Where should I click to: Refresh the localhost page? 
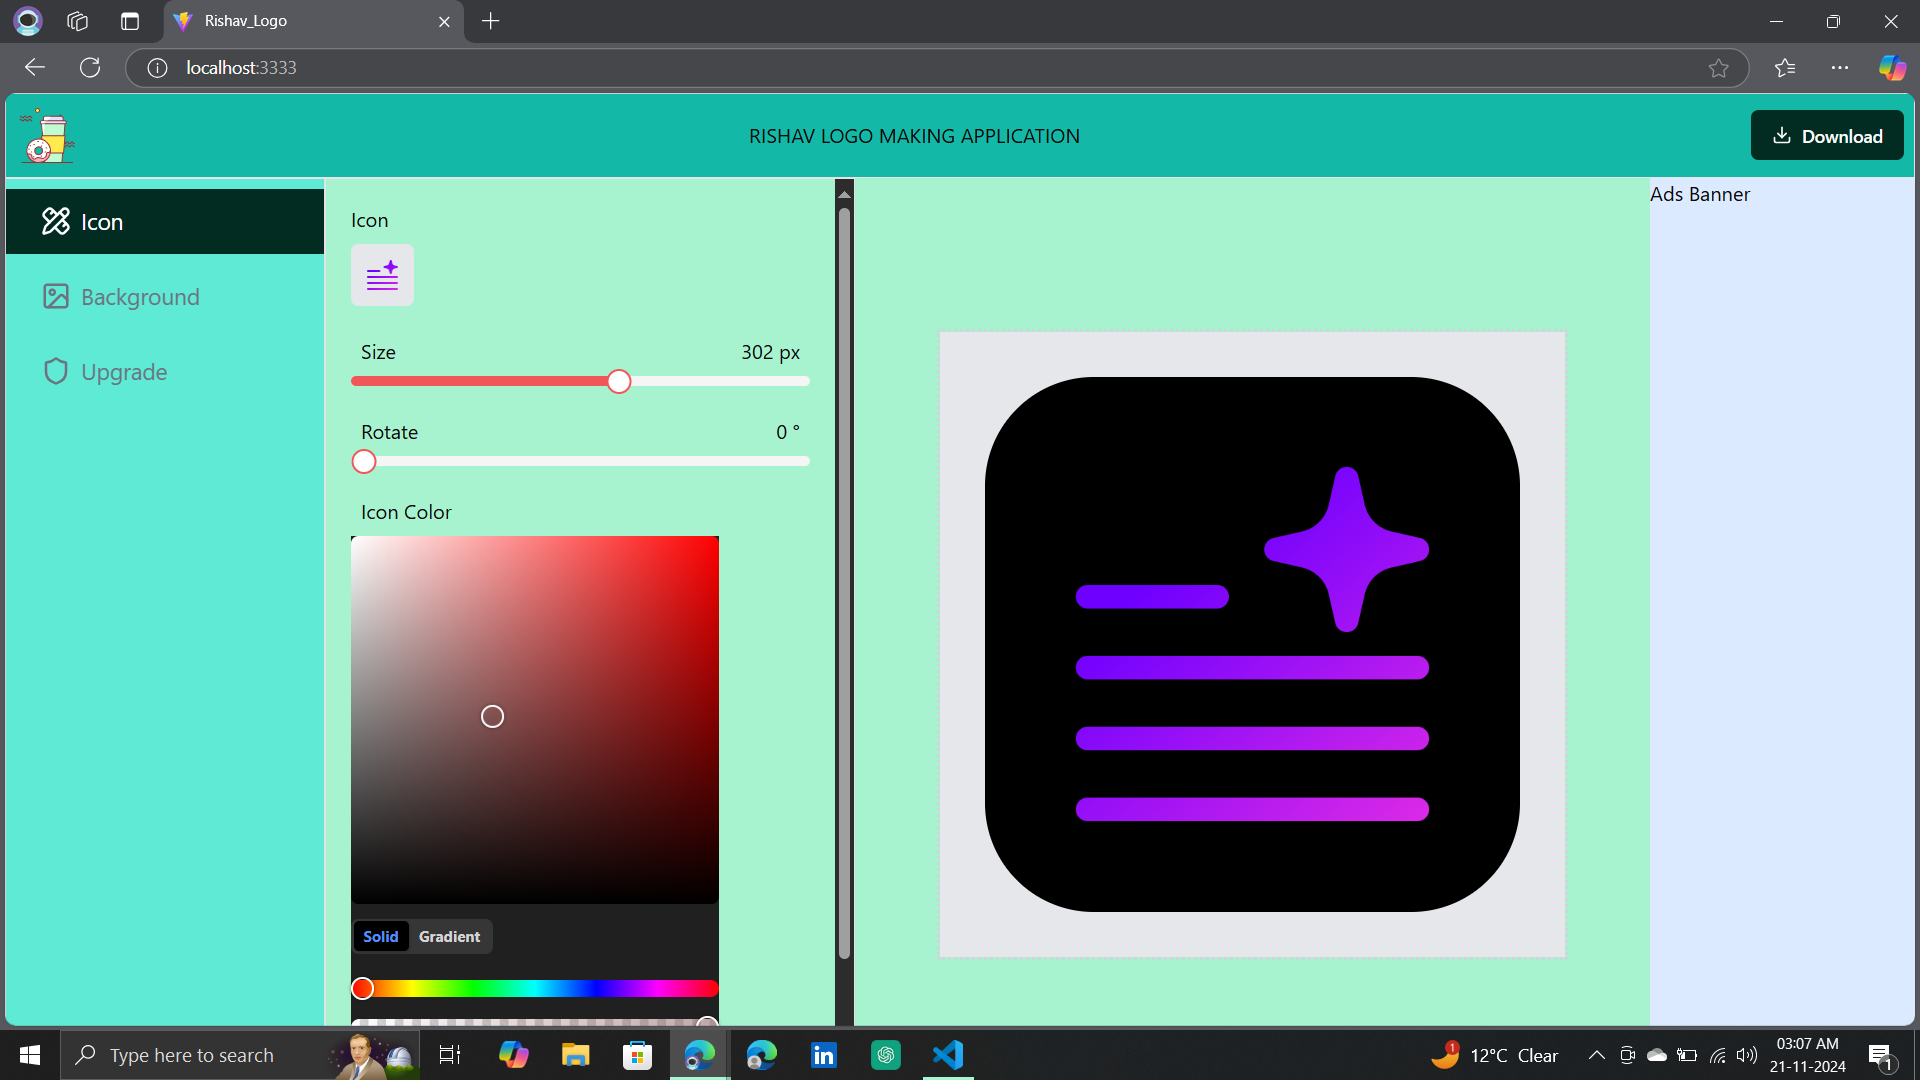click(90, 68)
